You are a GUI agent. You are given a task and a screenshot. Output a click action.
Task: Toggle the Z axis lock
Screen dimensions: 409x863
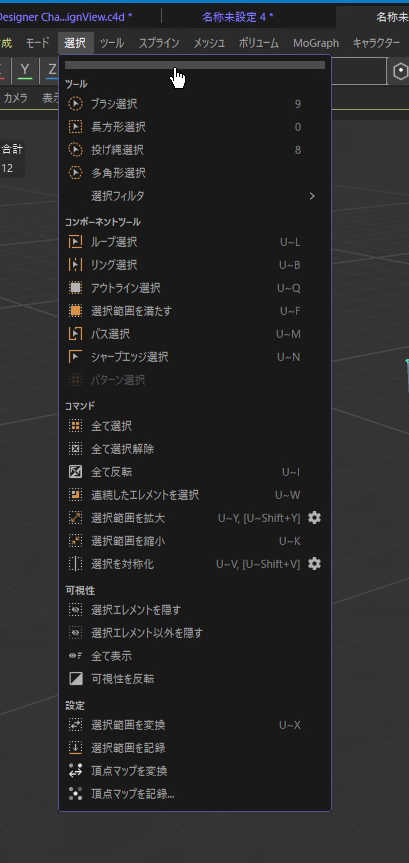52,70
